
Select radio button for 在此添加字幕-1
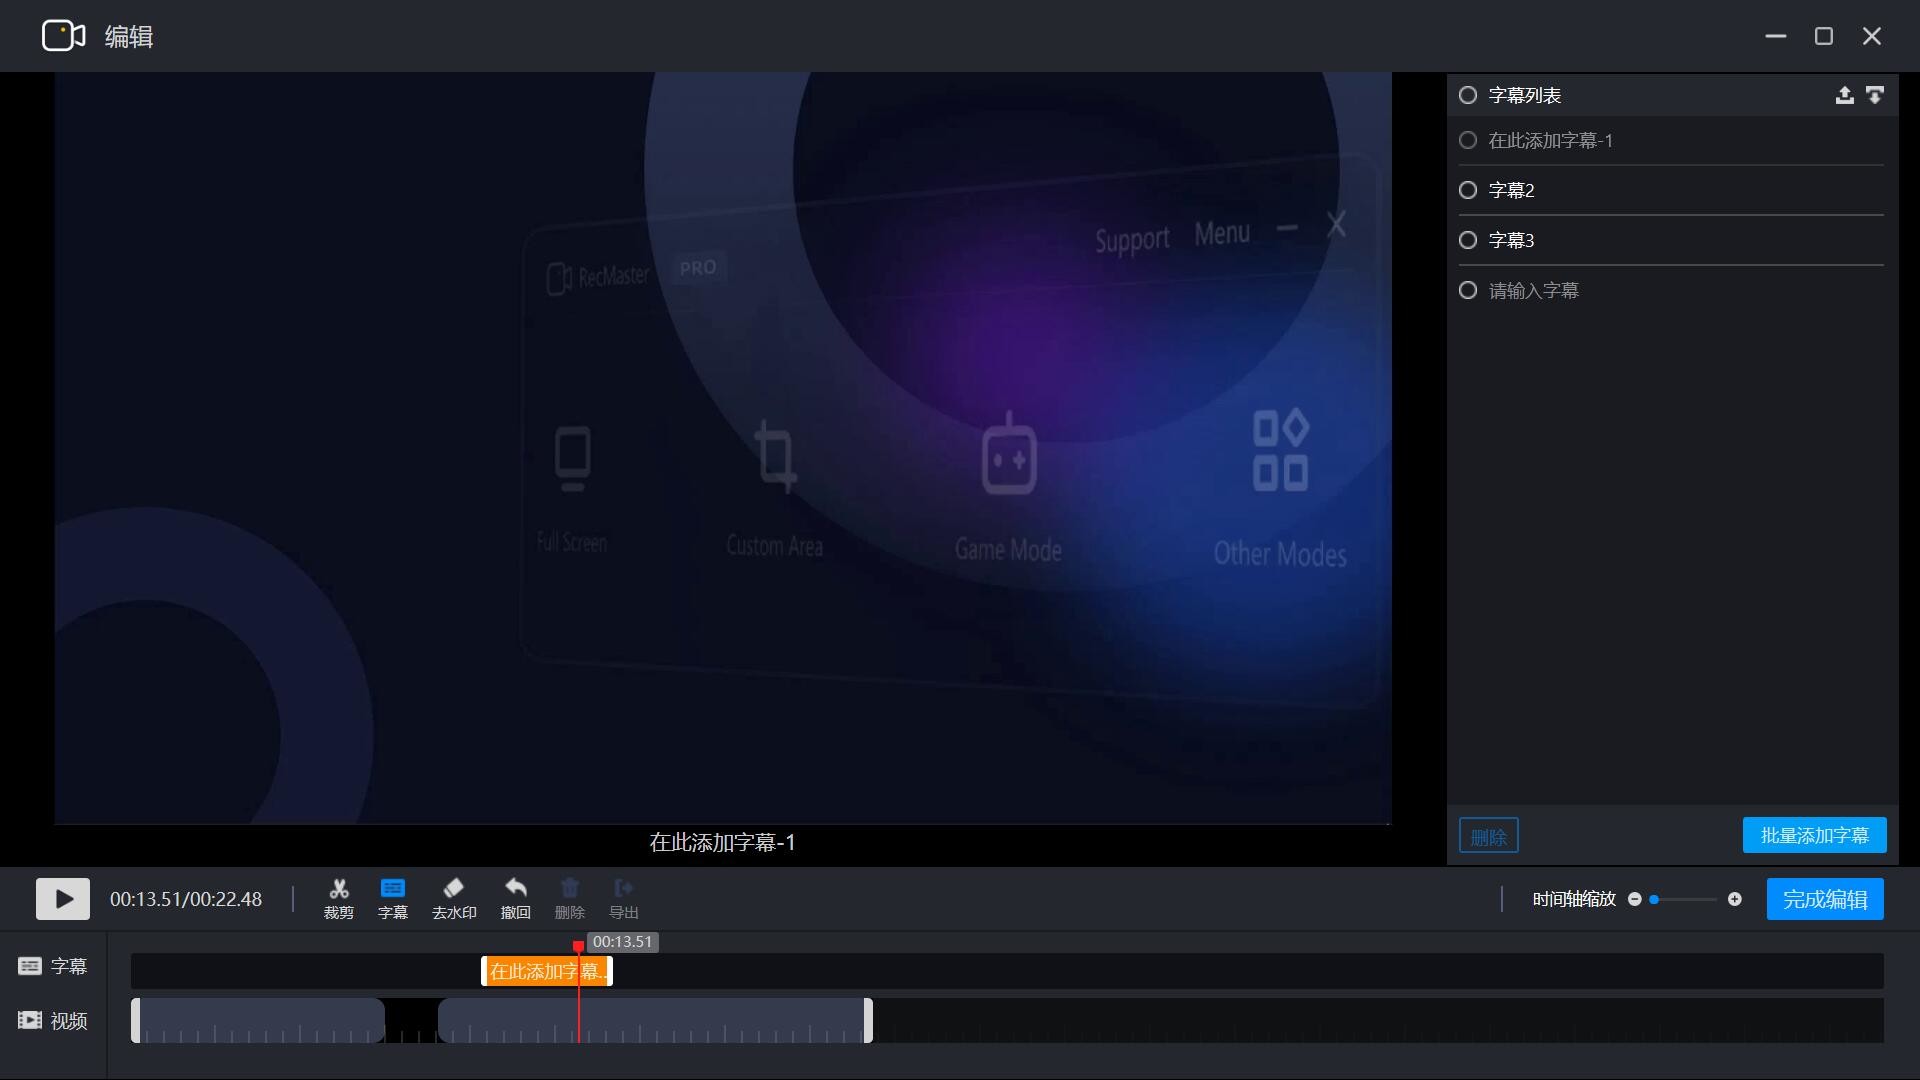point(1468,140)
